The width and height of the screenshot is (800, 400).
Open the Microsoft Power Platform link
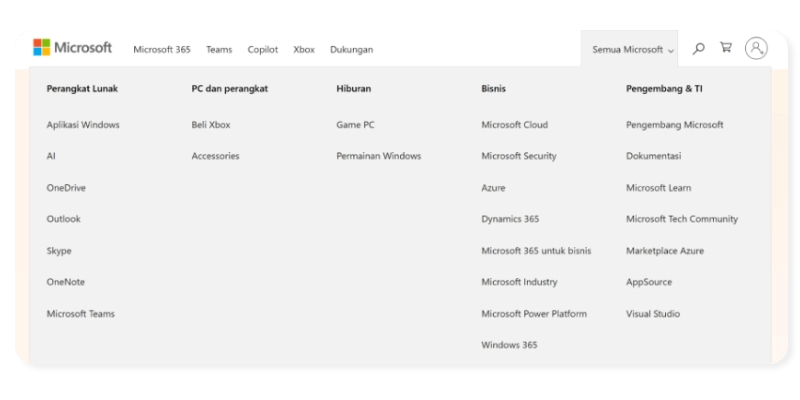(x=534, y=314)
